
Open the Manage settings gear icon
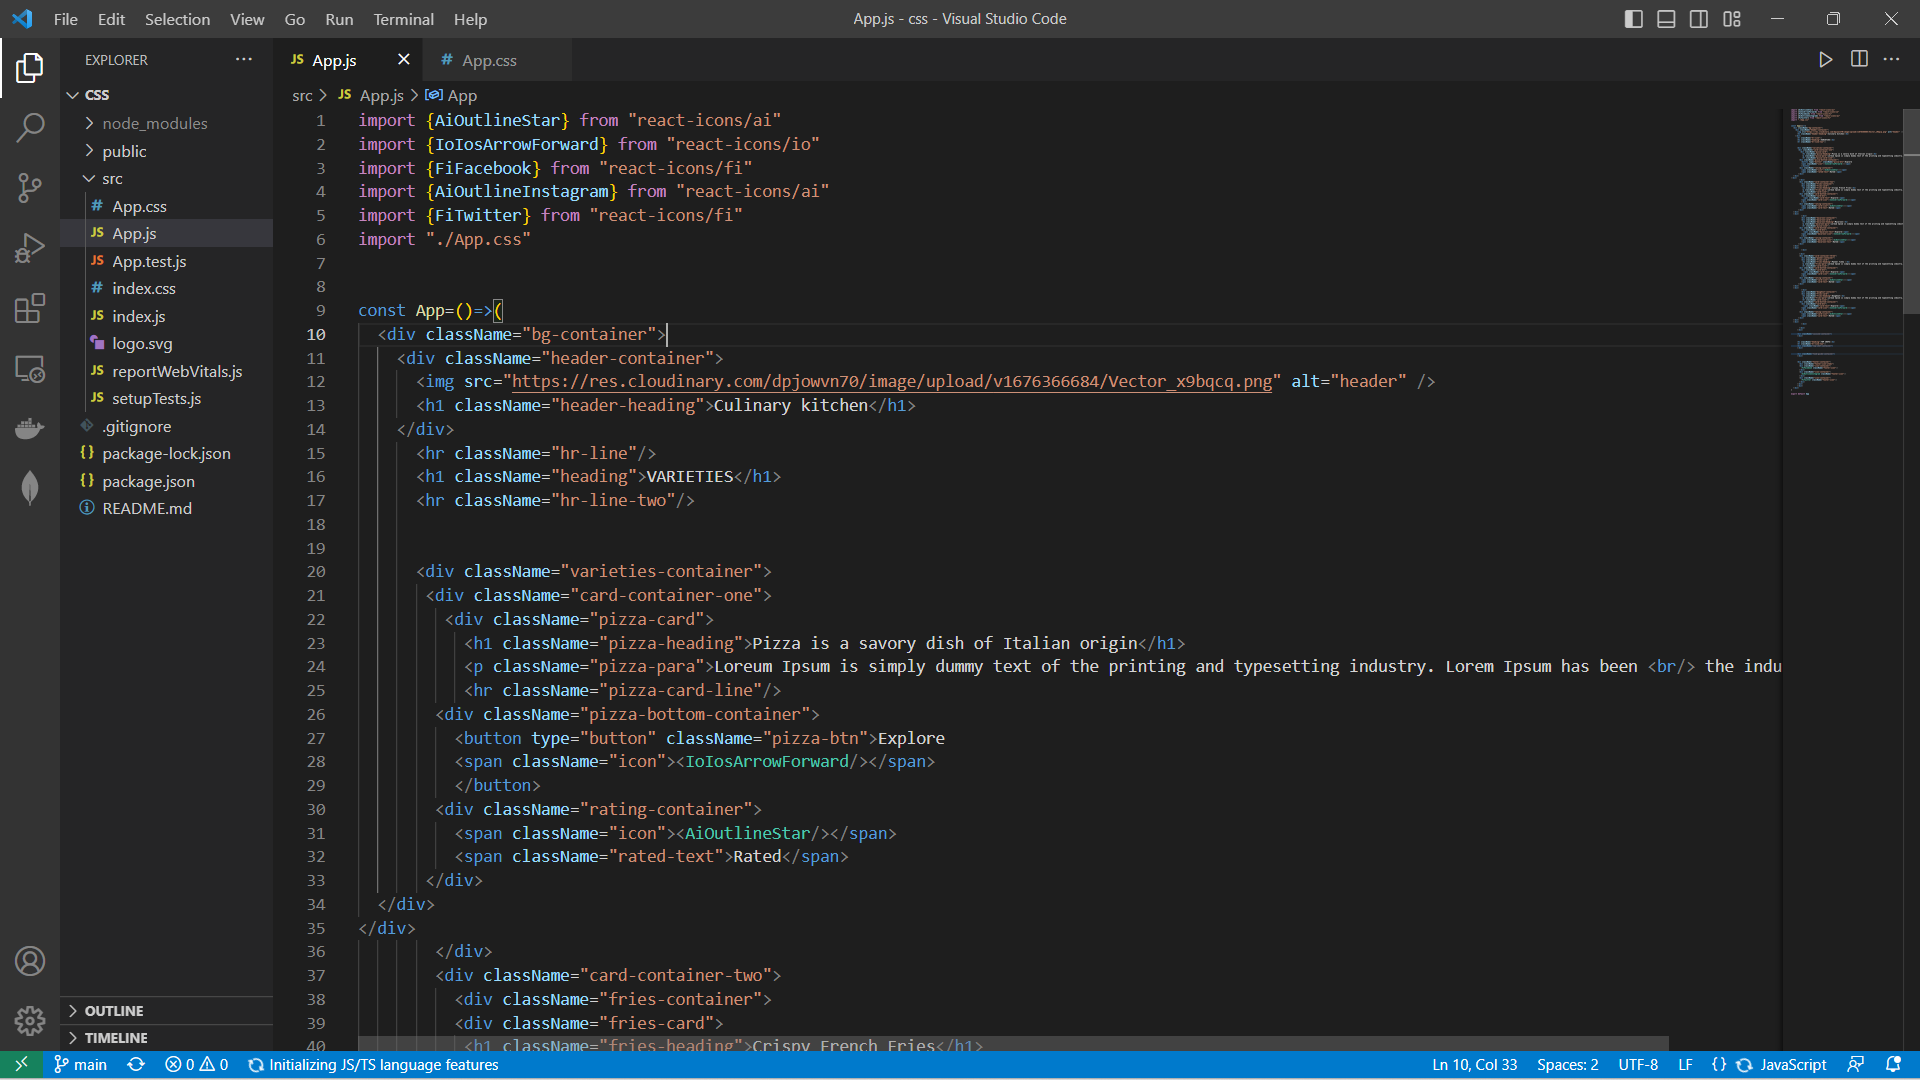30,1021
